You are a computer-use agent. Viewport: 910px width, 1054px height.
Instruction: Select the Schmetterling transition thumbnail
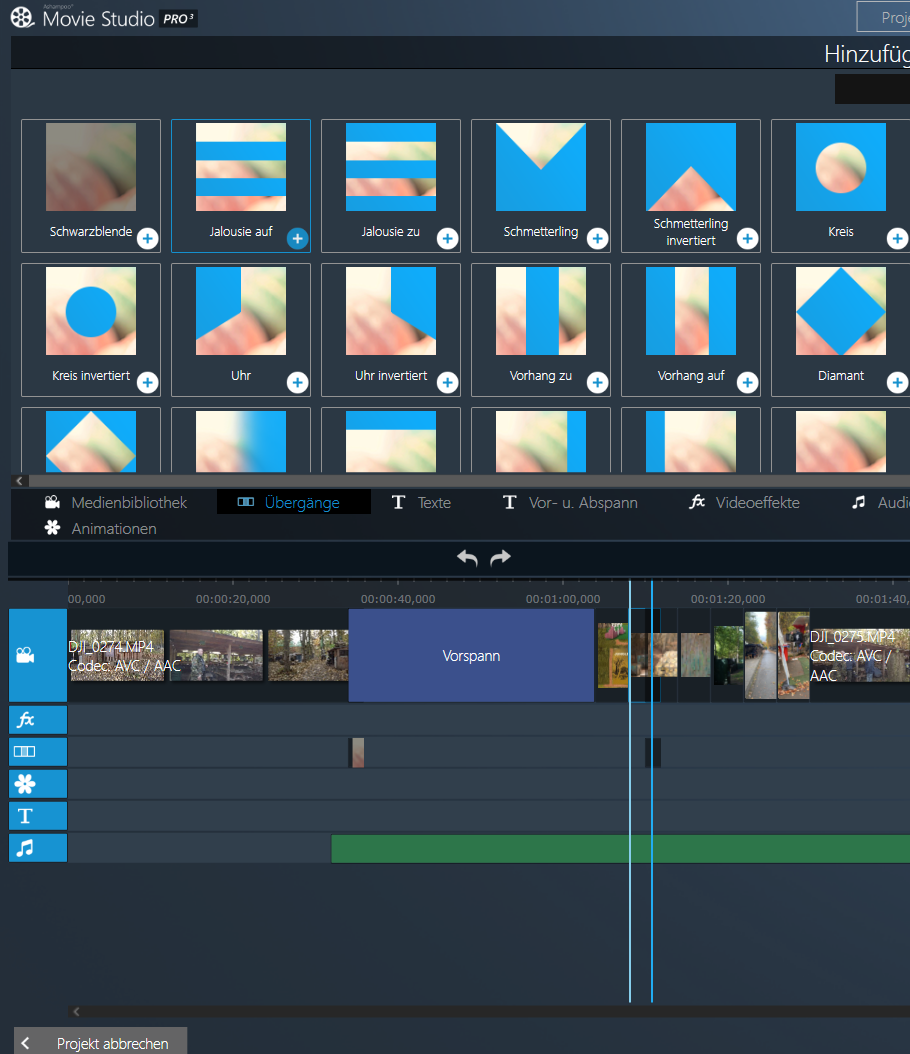pos(540,167)
